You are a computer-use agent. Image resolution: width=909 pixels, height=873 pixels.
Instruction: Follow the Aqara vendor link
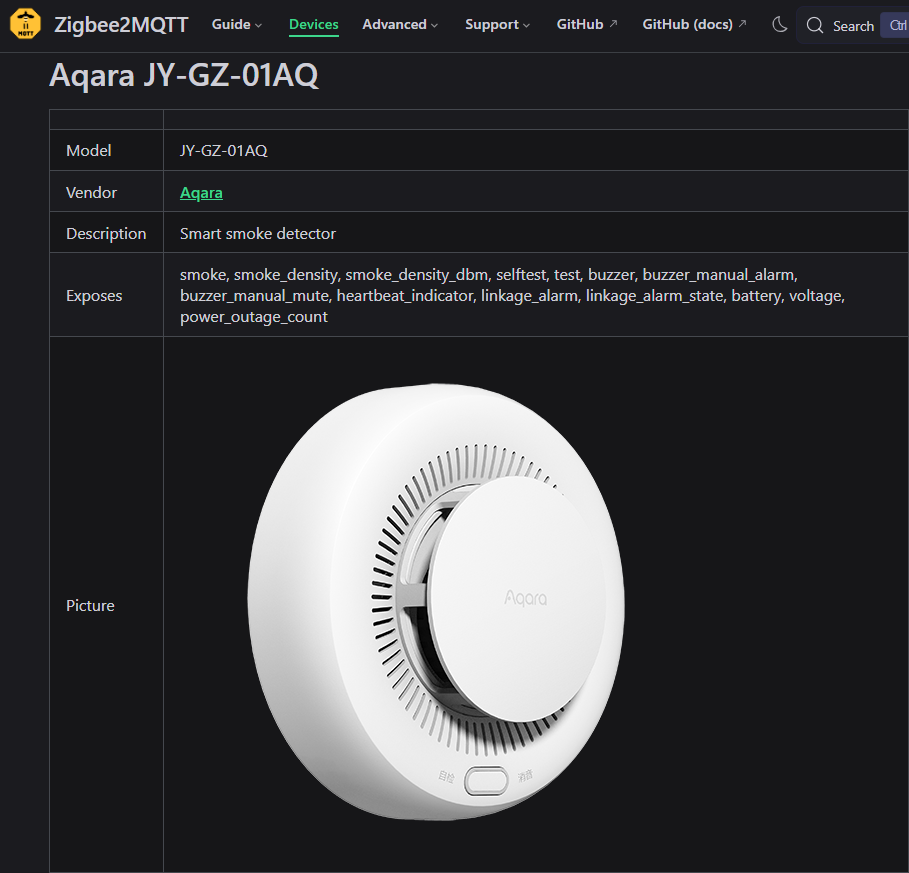tap(201, 193)
